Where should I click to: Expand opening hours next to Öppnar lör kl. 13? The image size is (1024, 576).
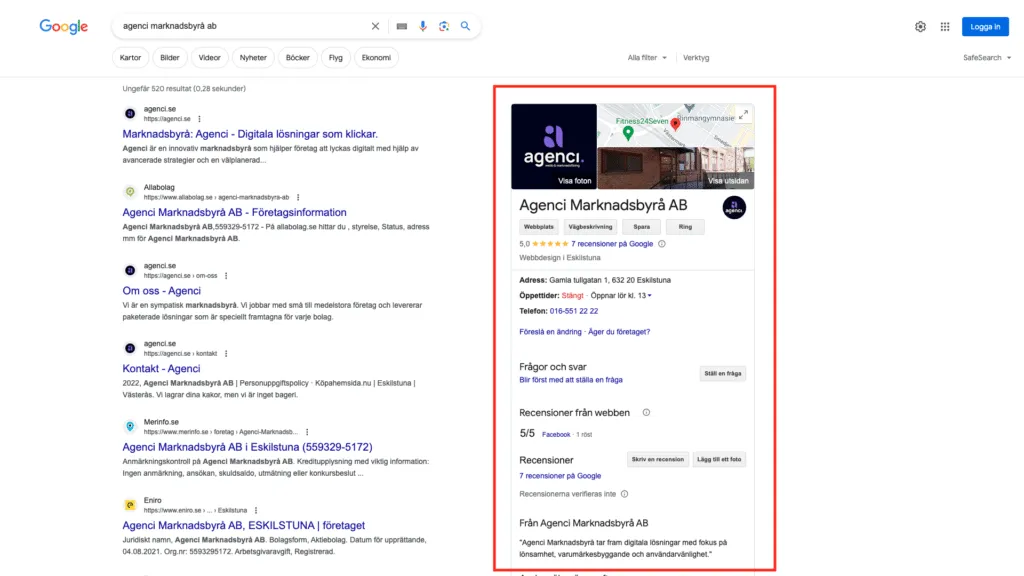649,296
